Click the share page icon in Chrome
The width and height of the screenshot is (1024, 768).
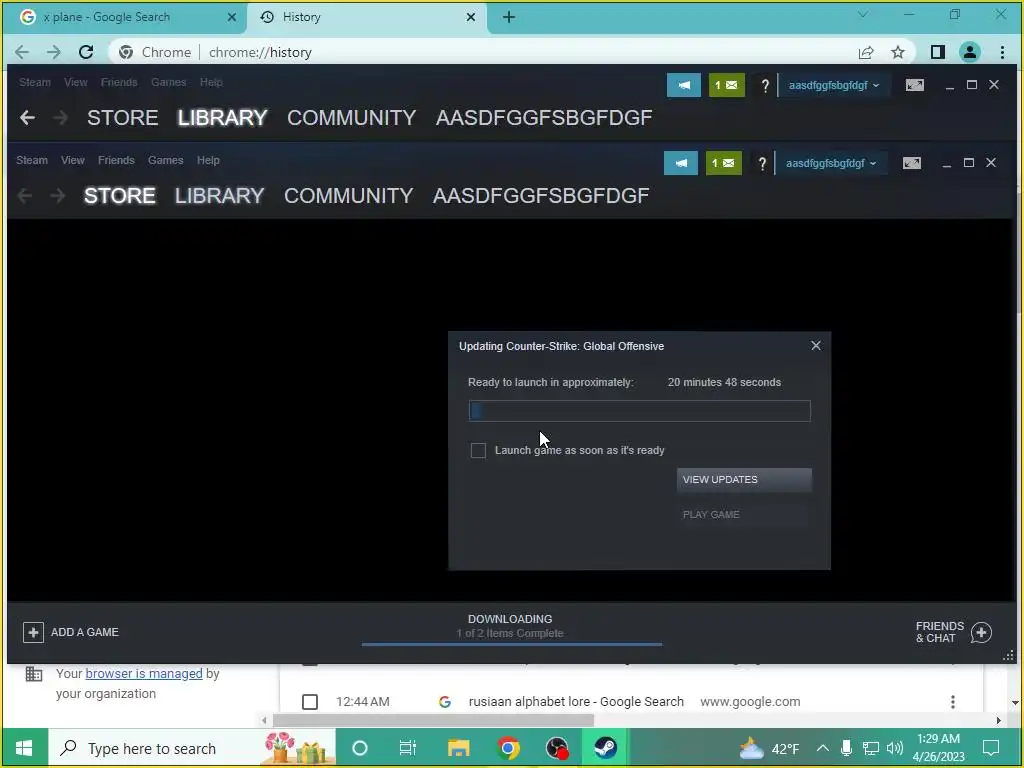click(866, 52)
